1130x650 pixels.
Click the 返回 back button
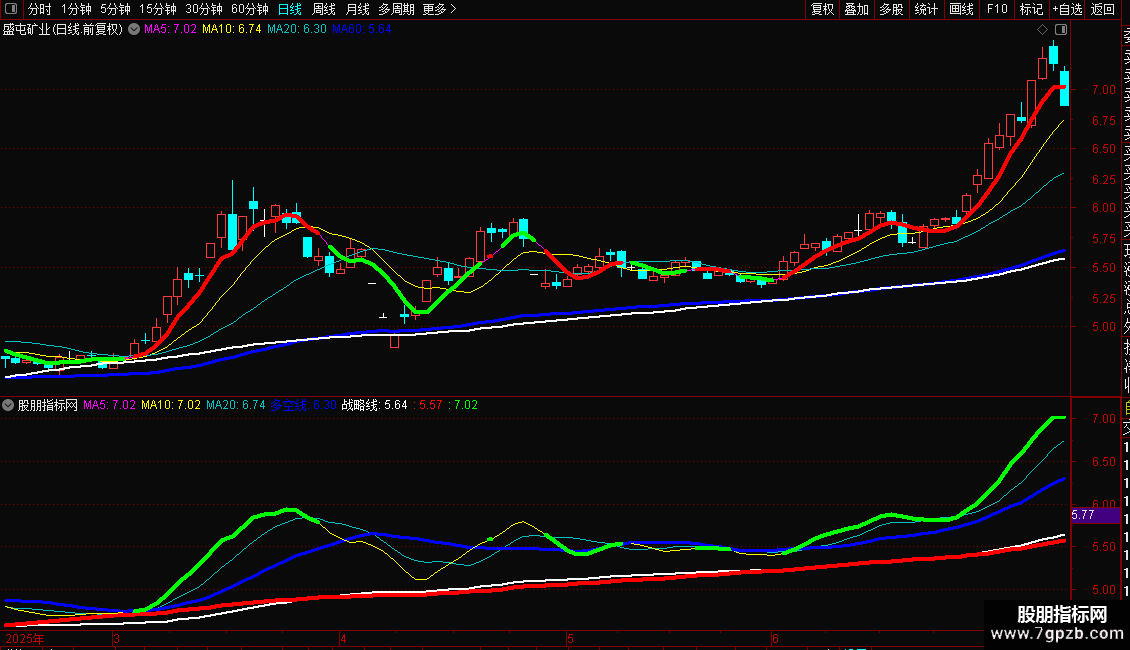[1103, 9]
